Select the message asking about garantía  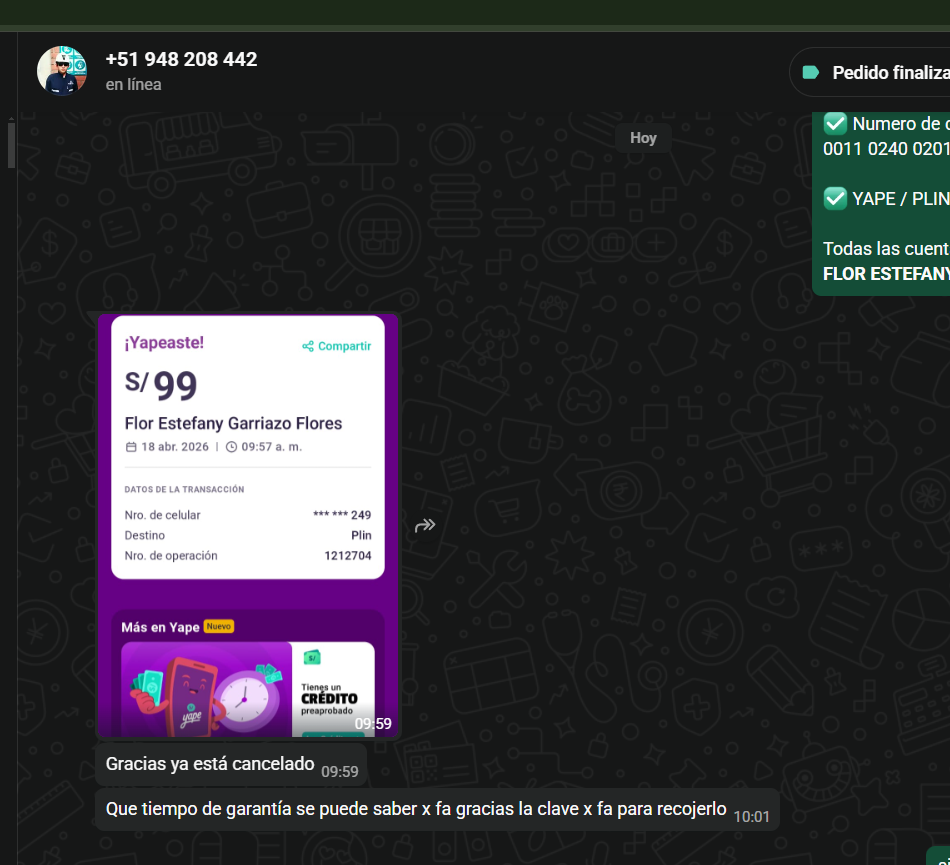tap(416, 810)
